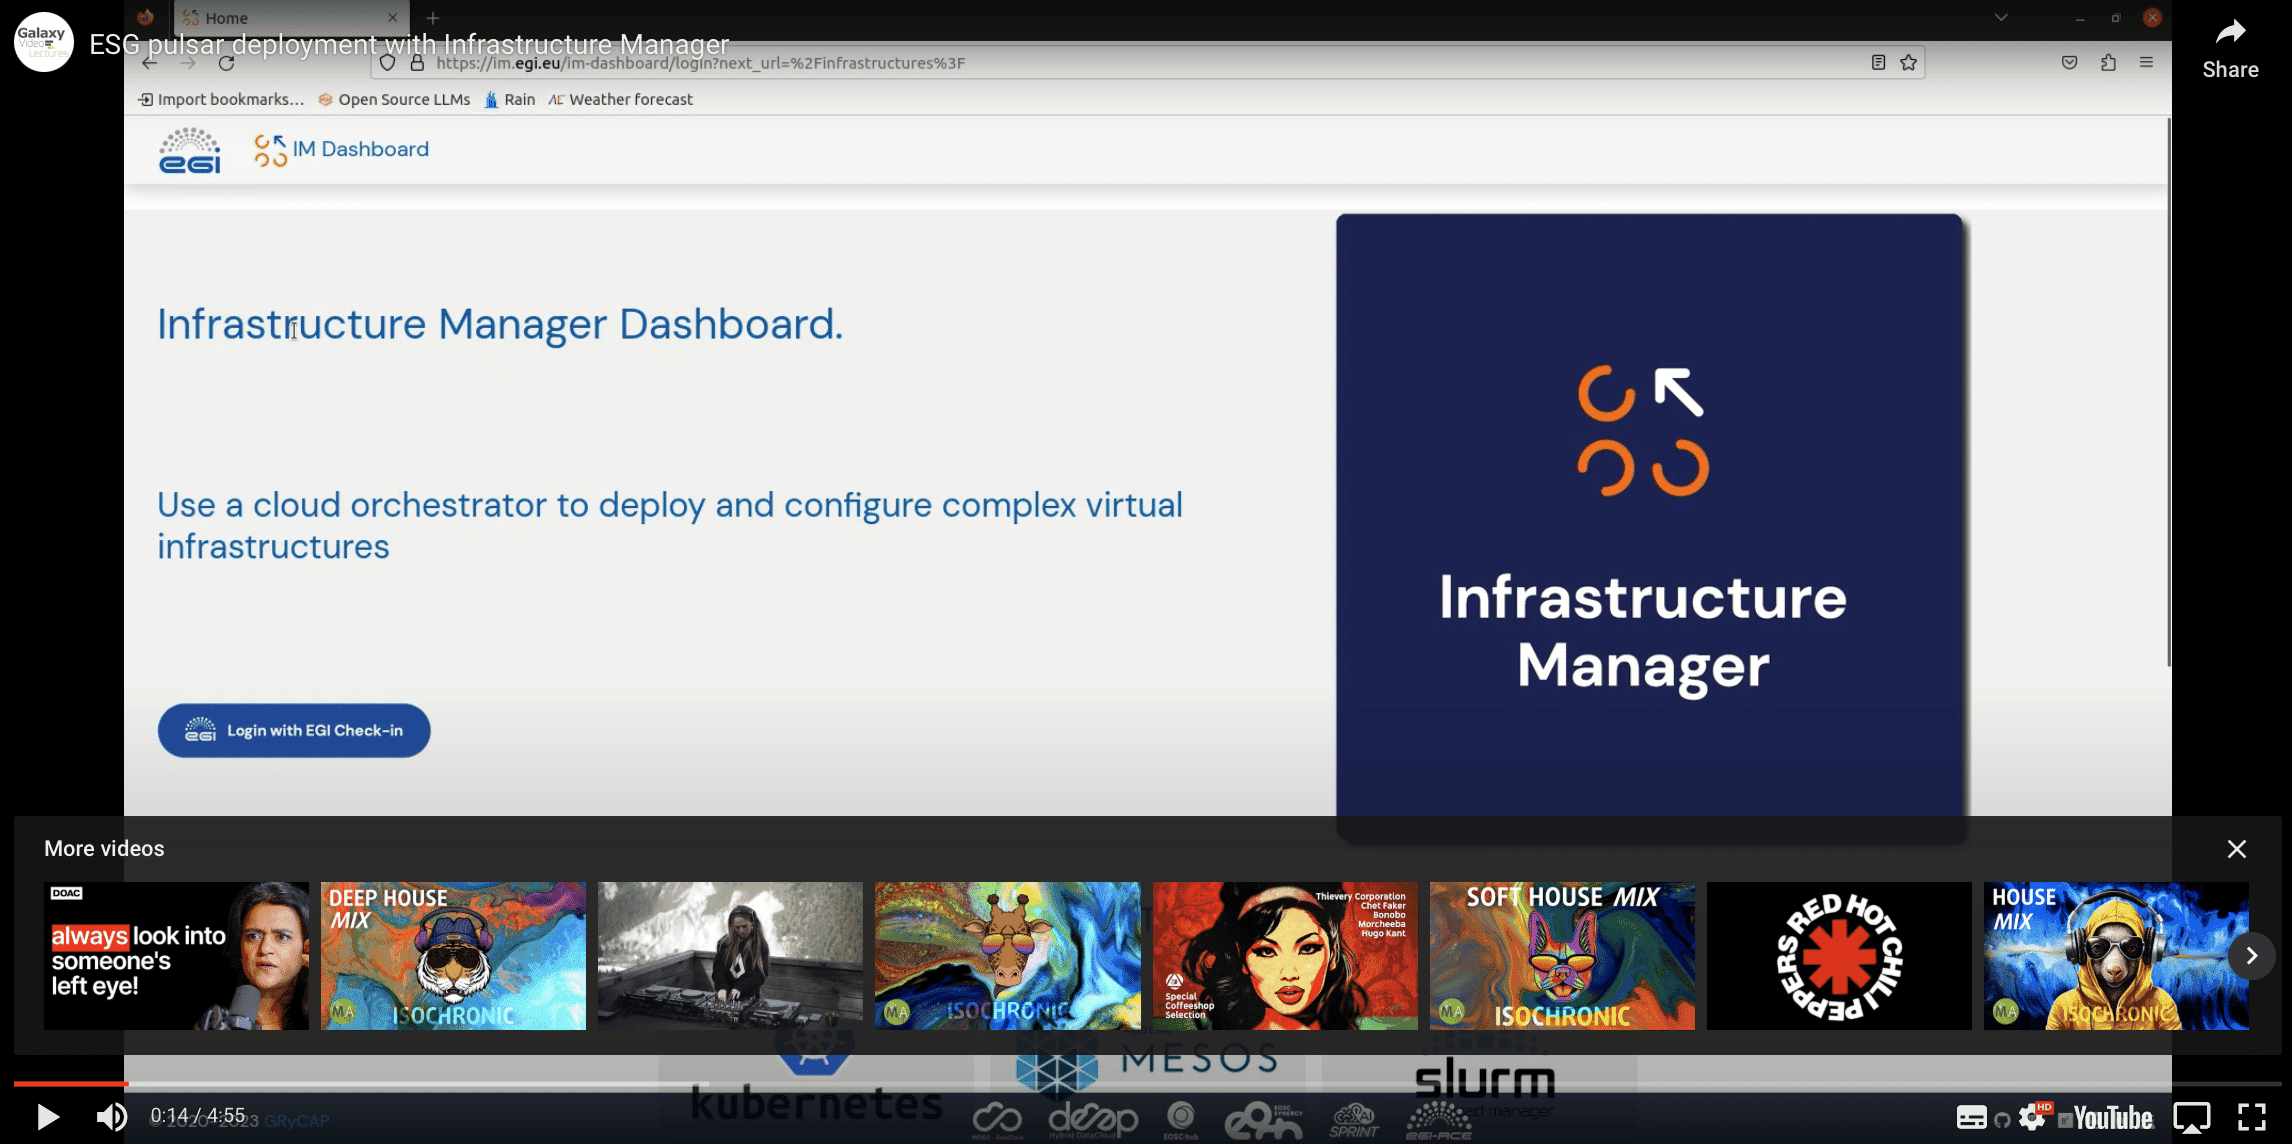Reload the browser page
2292x1144 pixels.
pos(226,63)
